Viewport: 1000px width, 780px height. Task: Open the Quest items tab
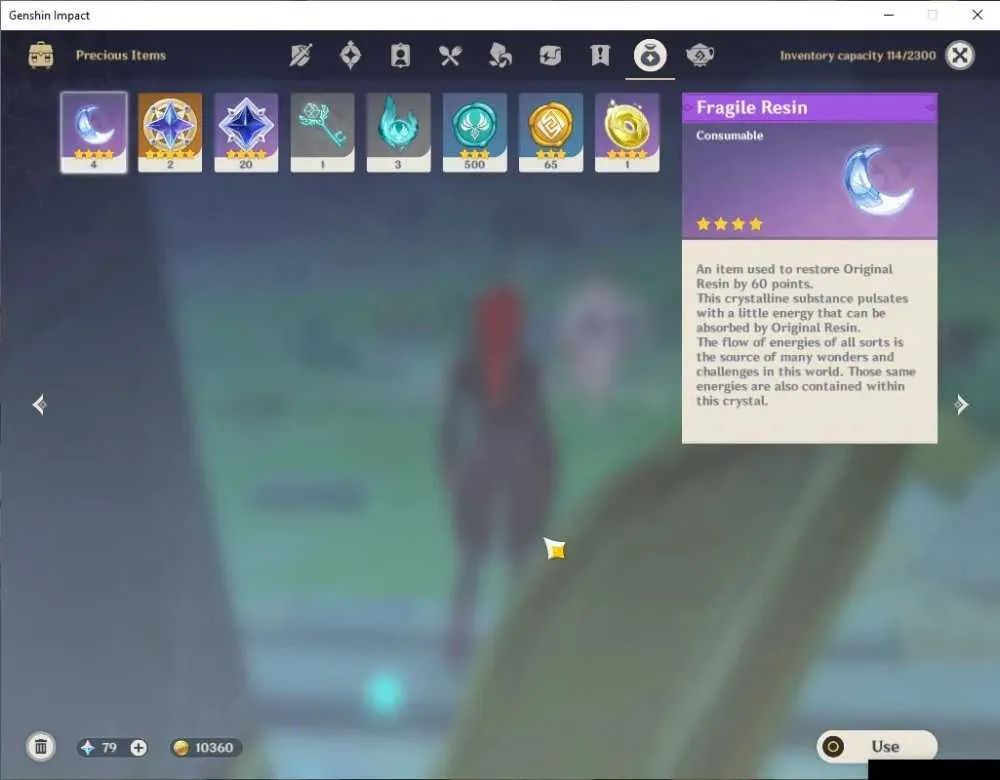pos(599,55)
